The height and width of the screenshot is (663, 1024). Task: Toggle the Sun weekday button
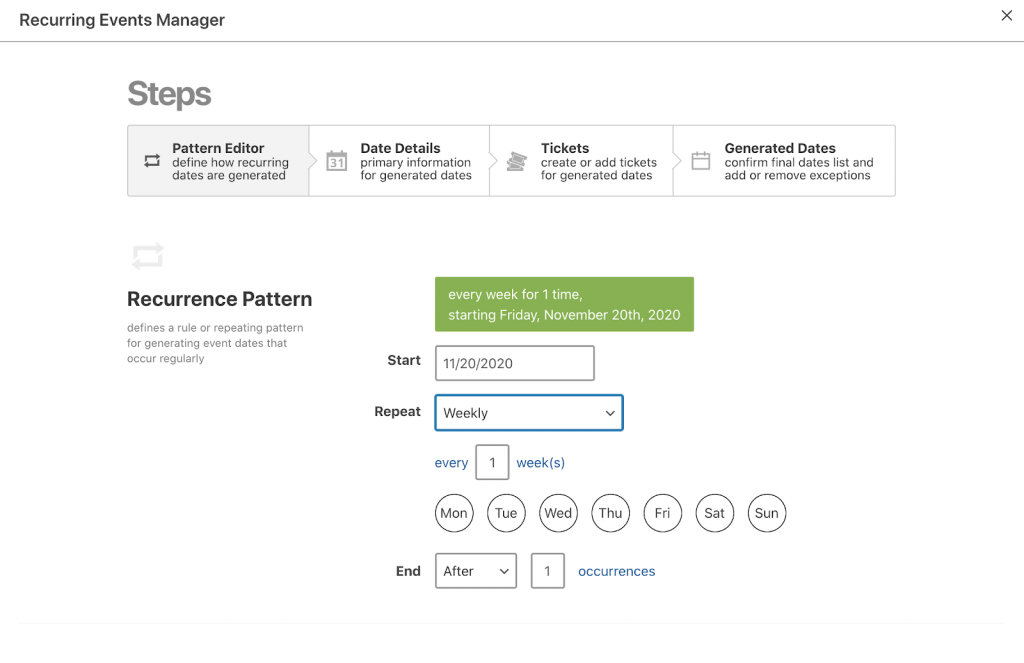[x=767, y=513]
